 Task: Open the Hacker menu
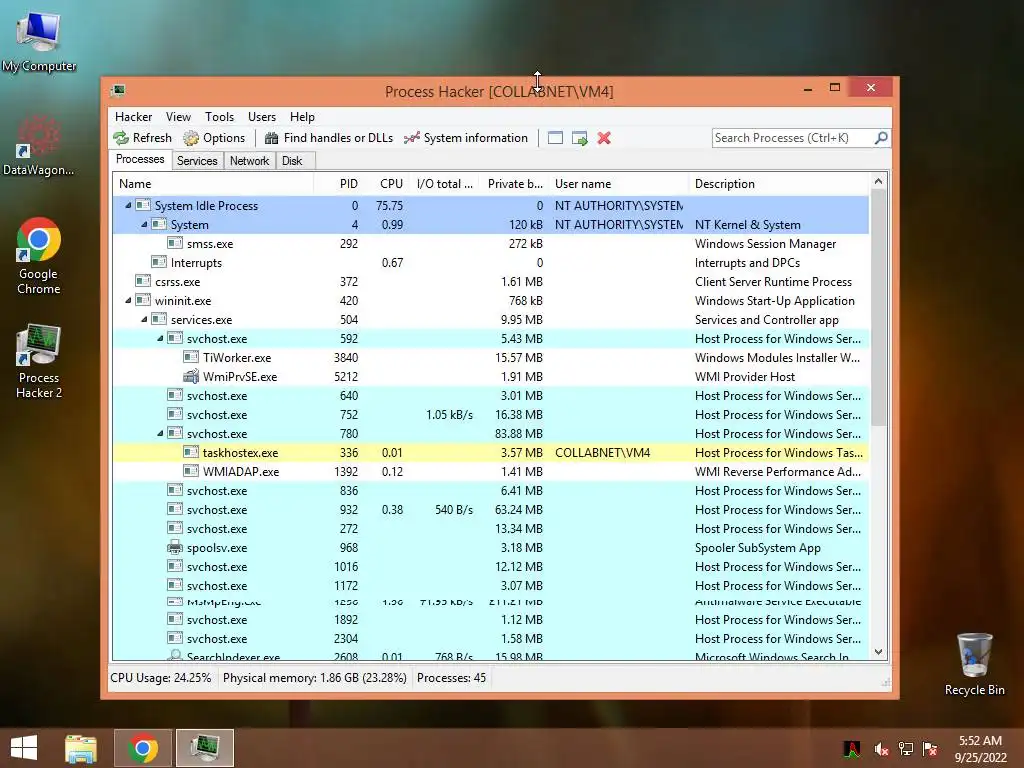[133, 117]
